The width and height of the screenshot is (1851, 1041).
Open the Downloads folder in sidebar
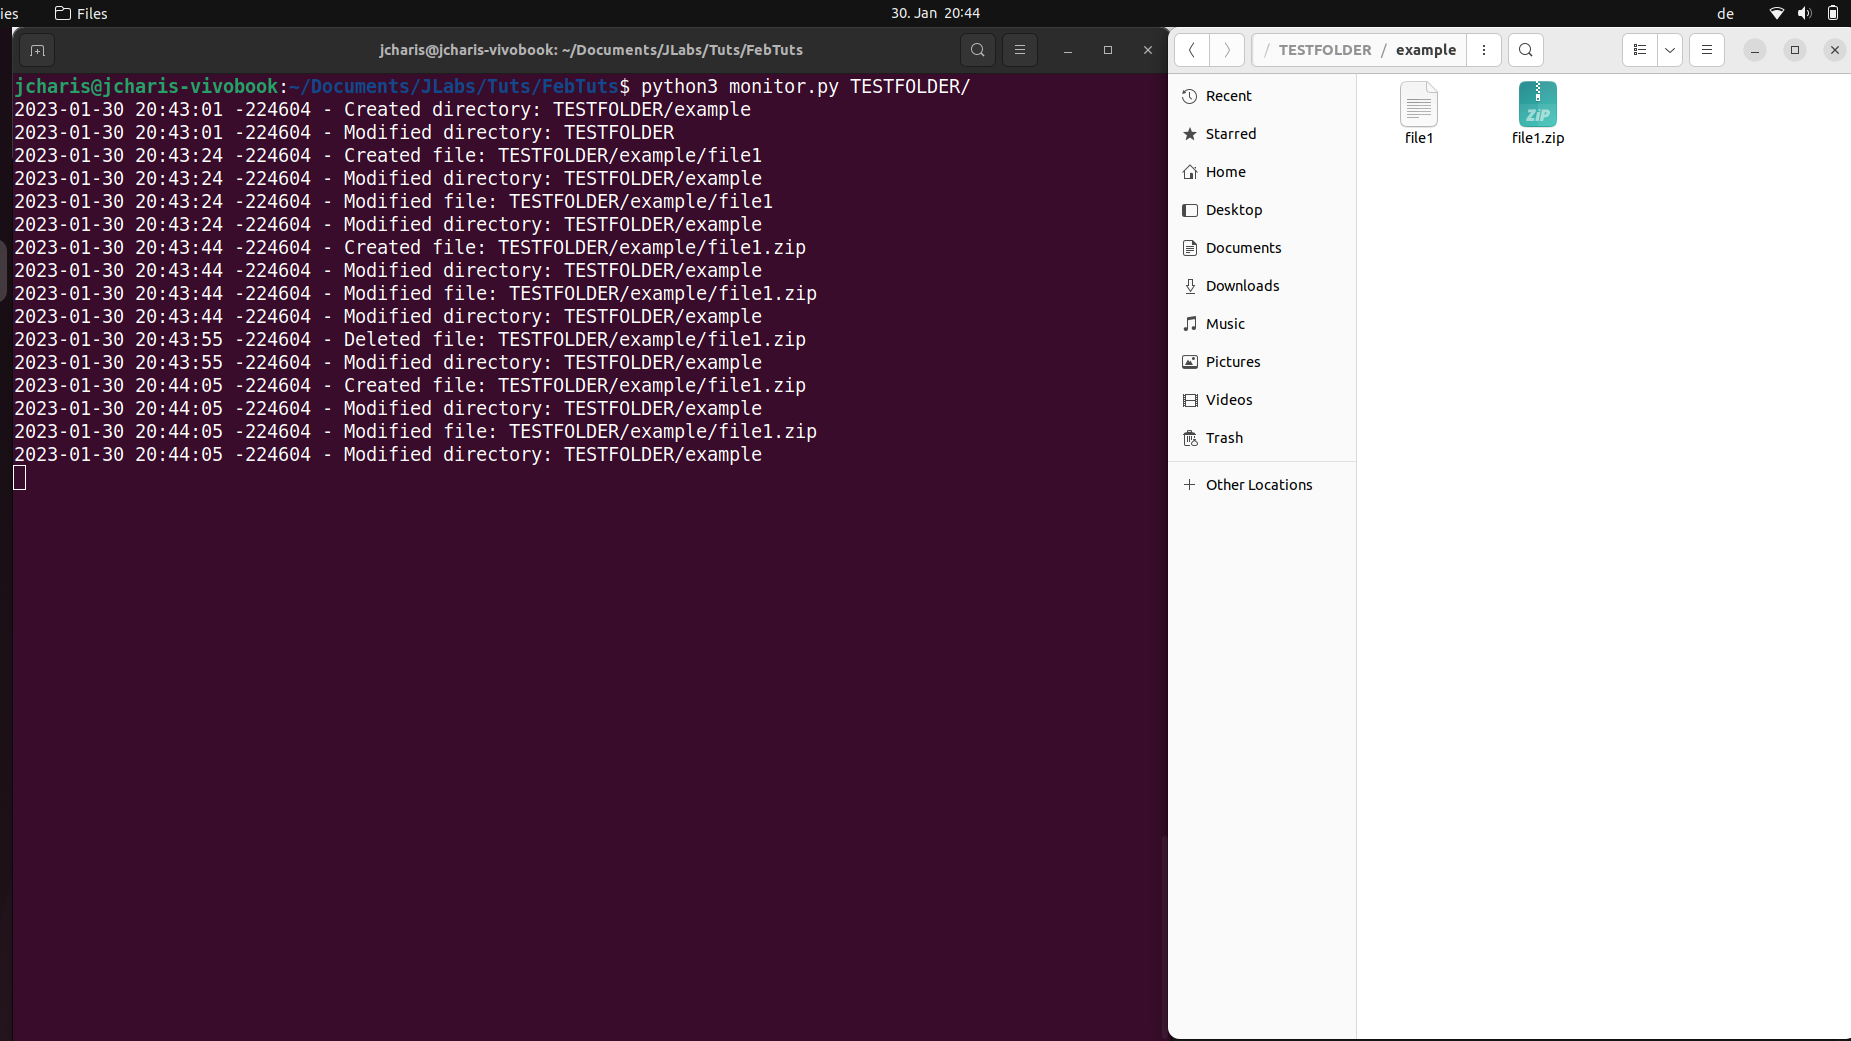[1243, 286]
